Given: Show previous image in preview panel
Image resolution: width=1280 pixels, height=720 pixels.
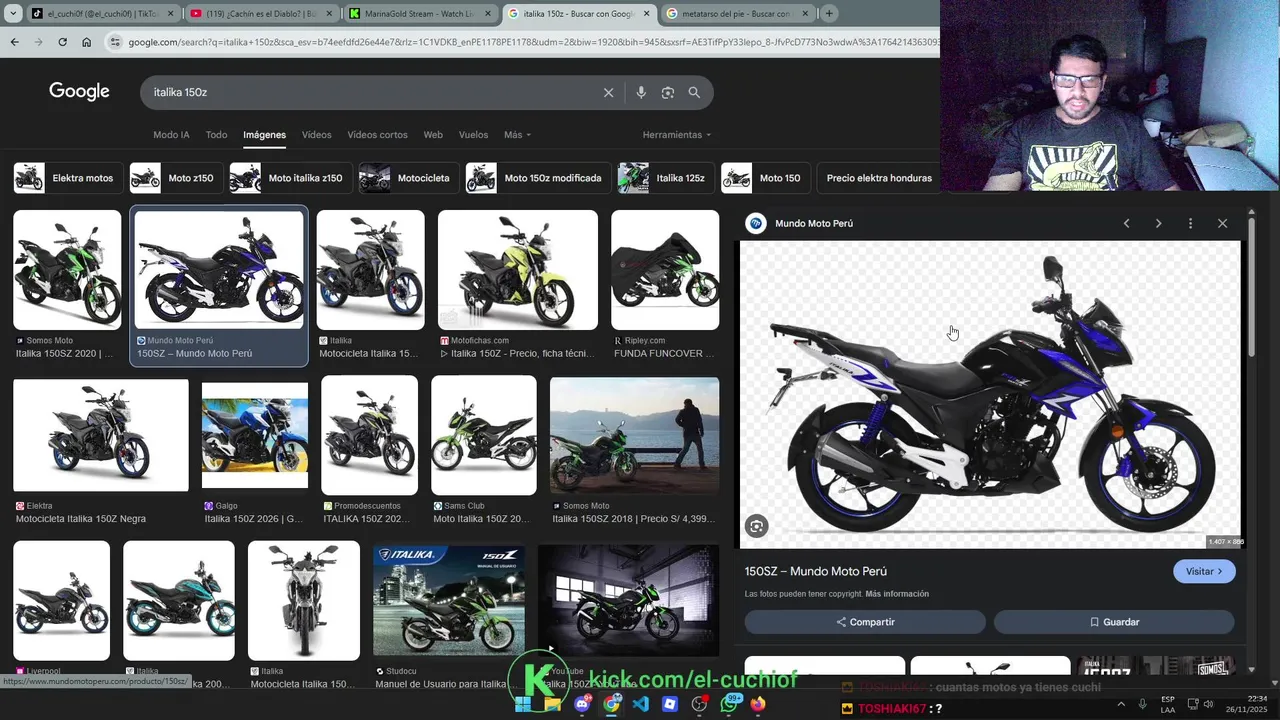Looking at the screenshot, I should (x=1126, y=223).
